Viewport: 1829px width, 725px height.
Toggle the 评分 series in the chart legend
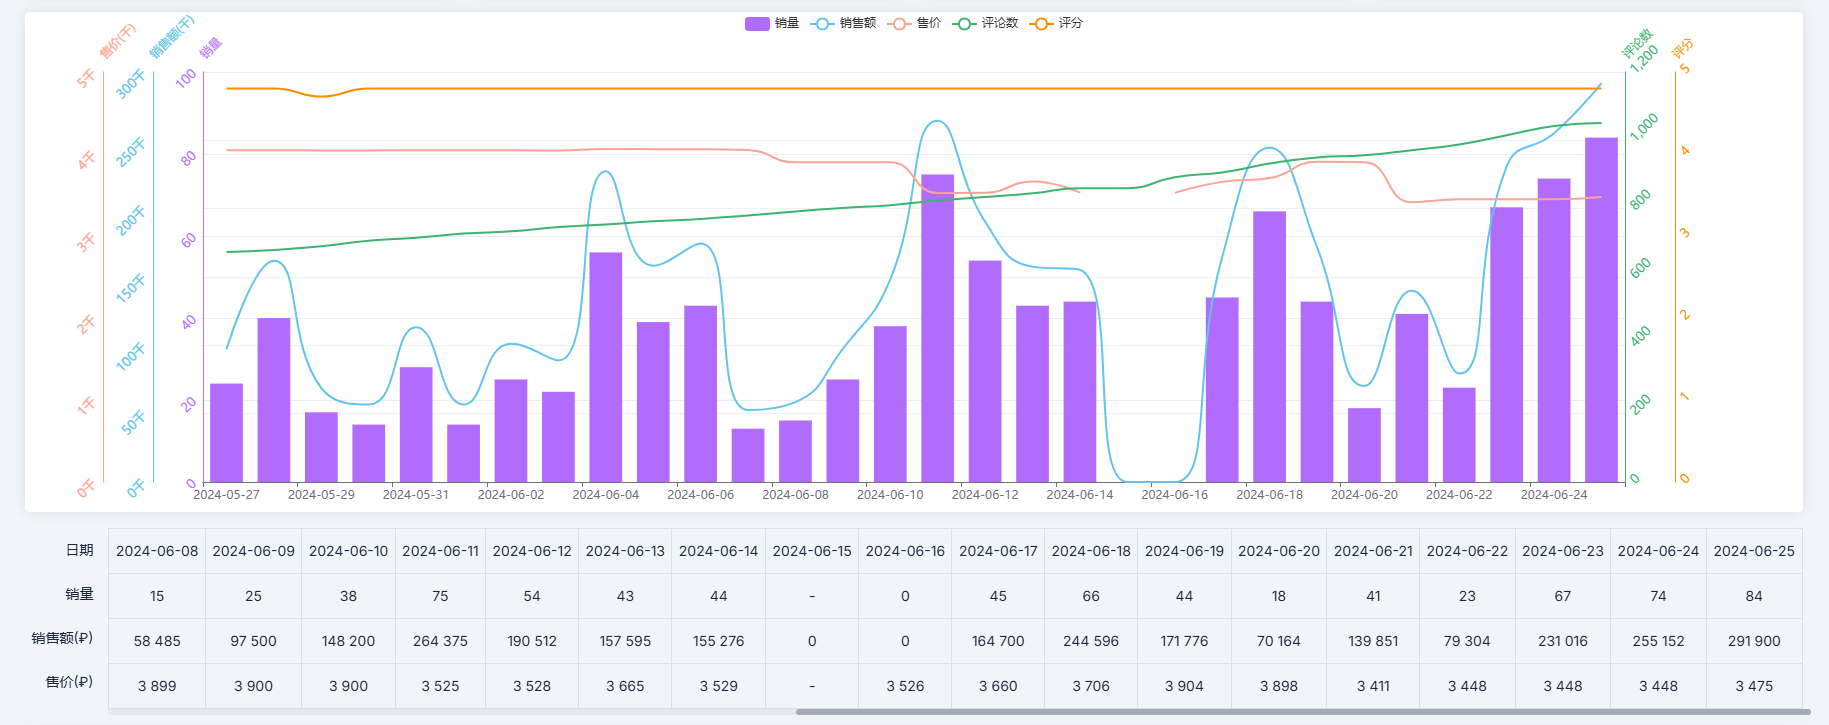point(1056,23)
